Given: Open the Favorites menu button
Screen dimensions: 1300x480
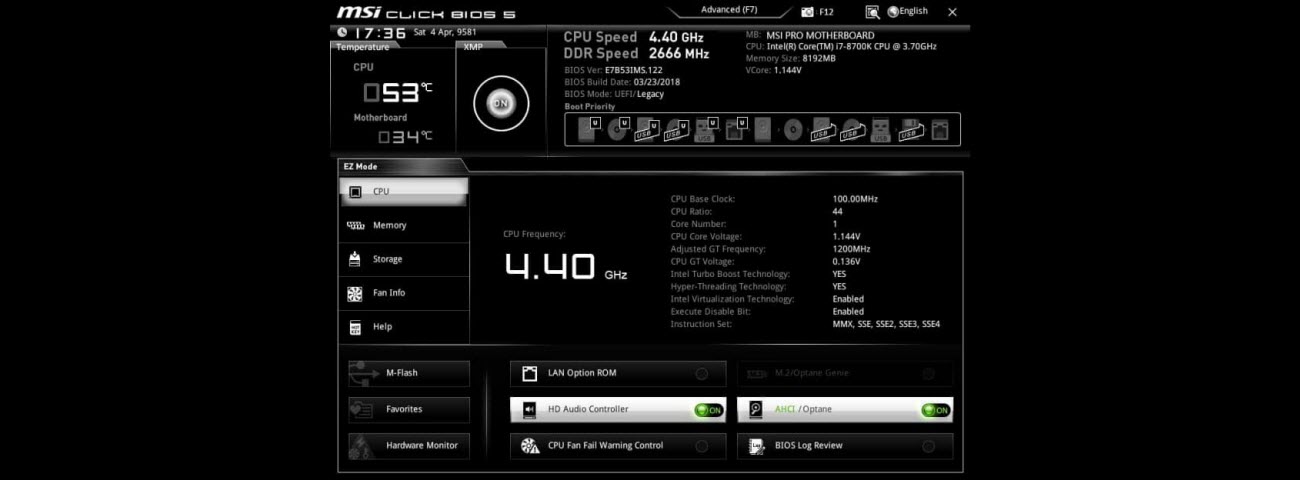Looking at the screenshot, I should tap(409, 409).
